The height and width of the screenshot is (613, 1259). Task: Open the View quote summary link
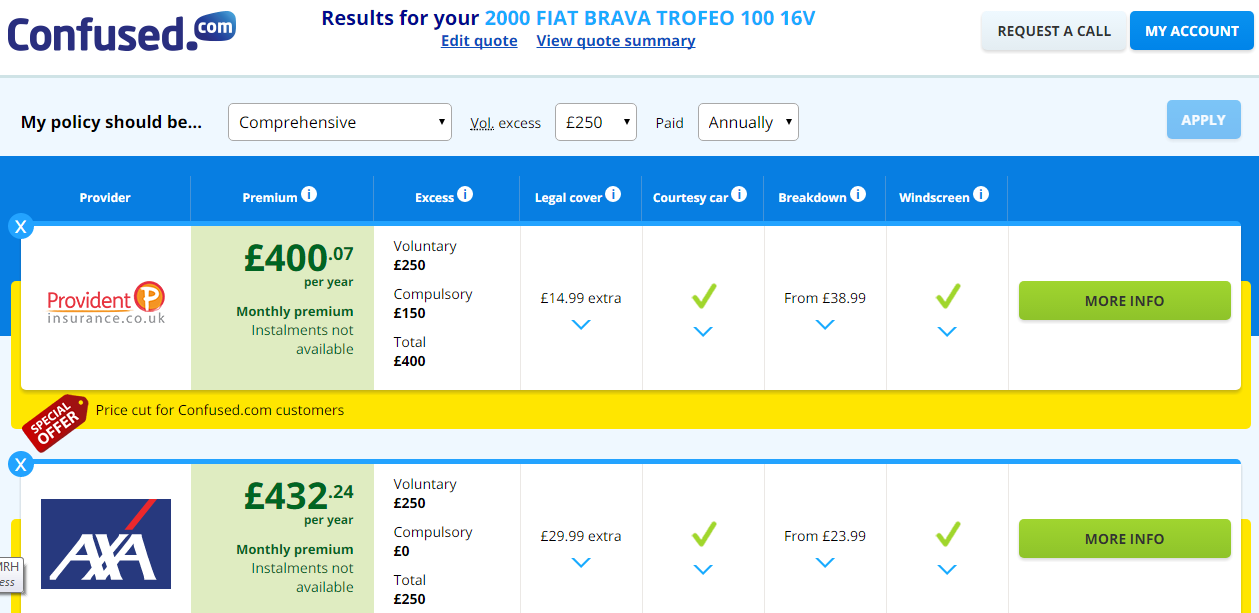pyautogui.click(x=616, y=41)
